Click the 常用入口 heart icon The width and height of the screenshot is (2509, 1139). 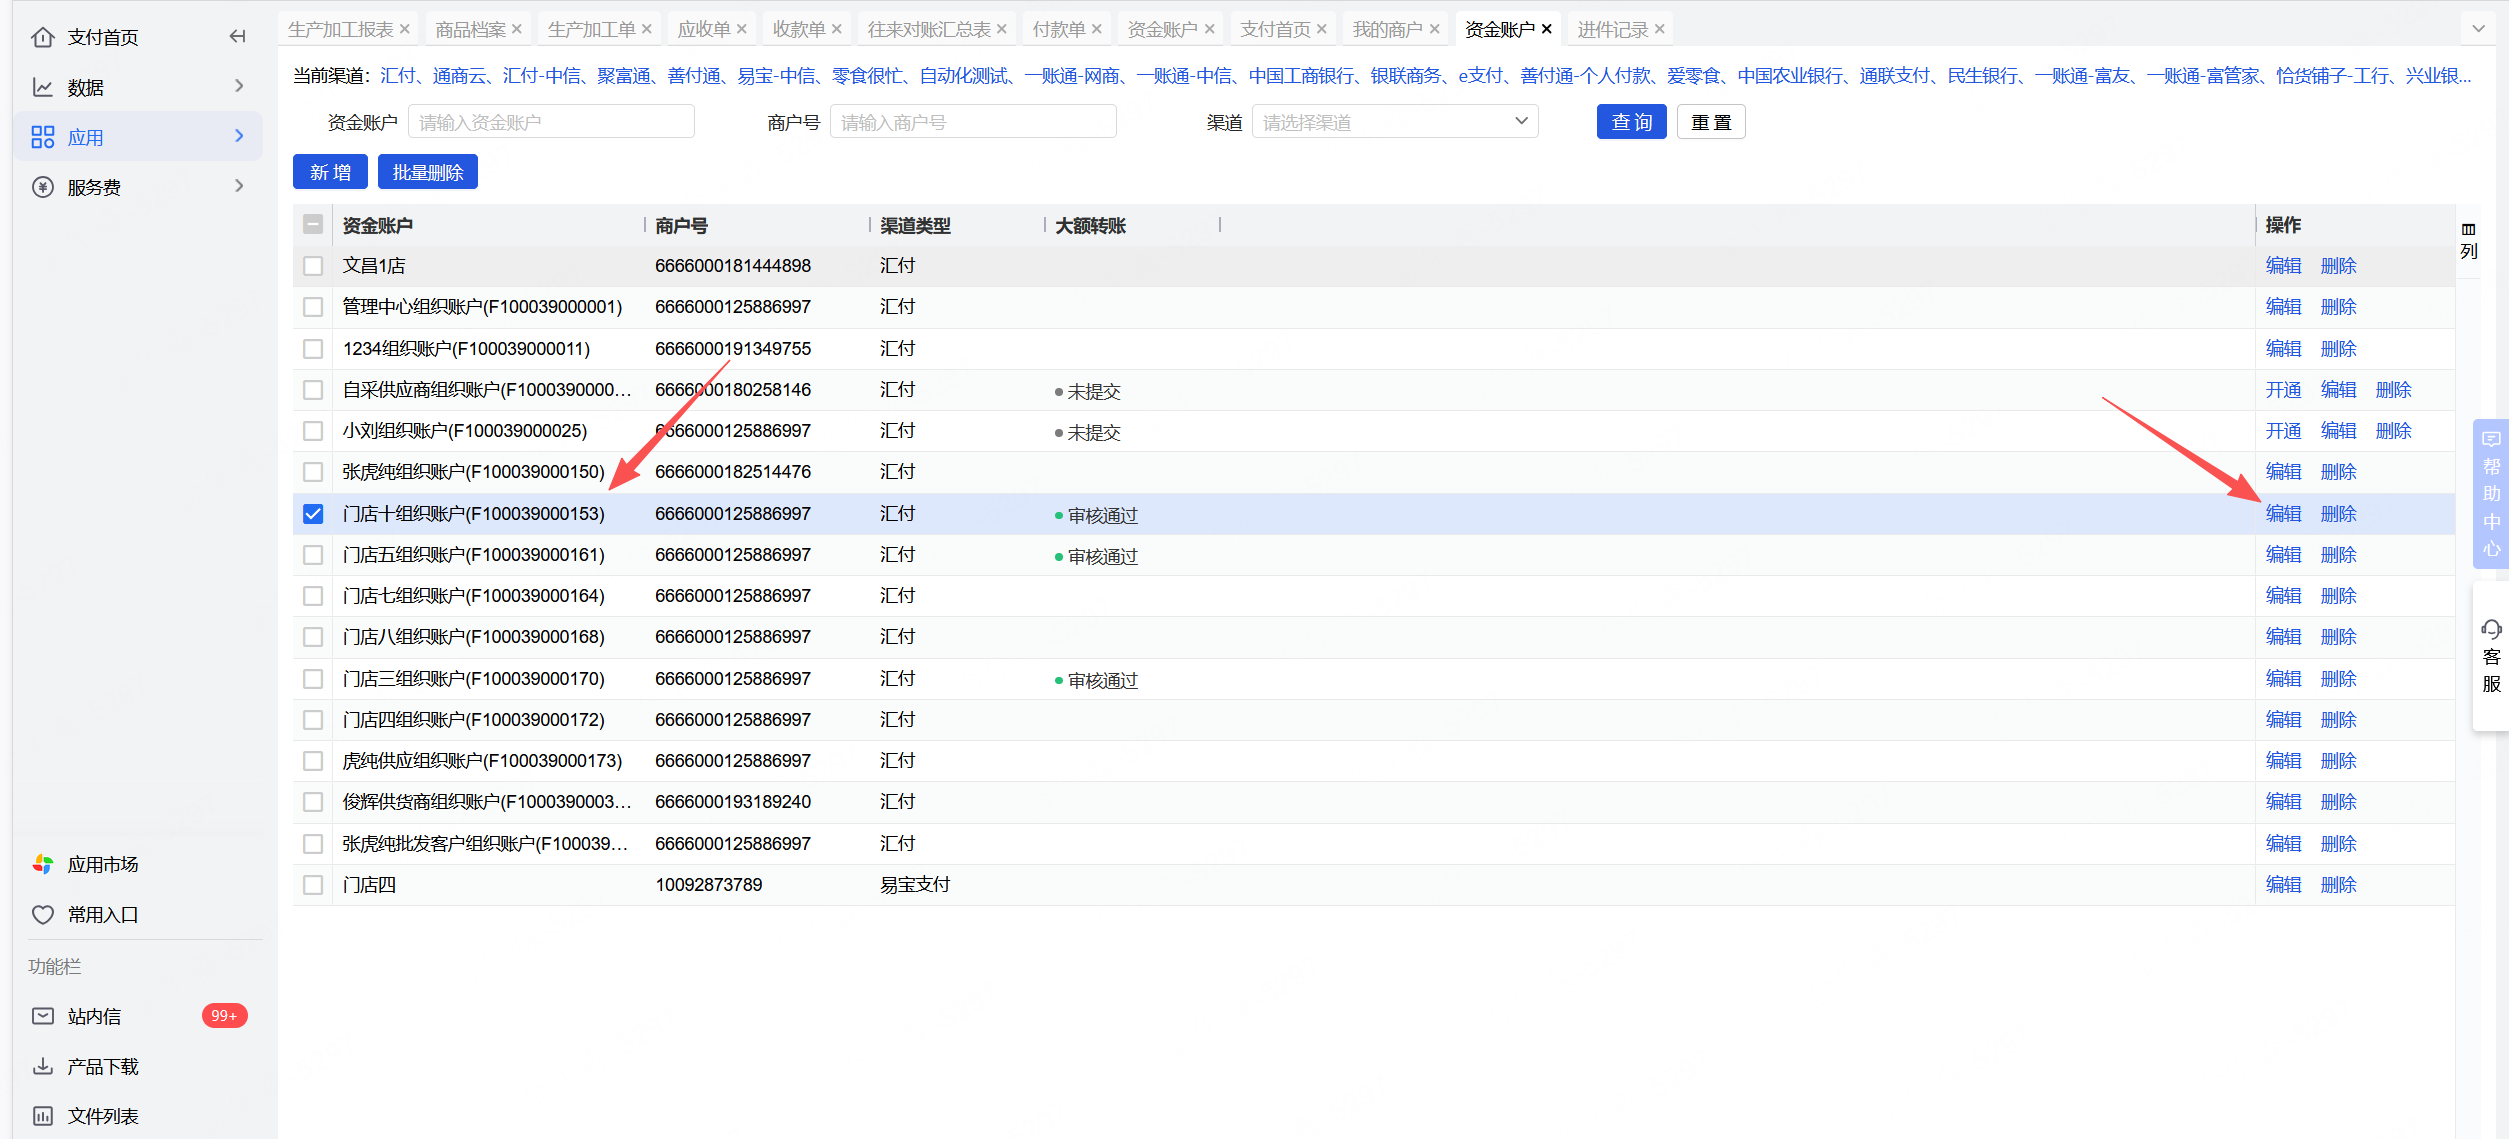point(42,914)
